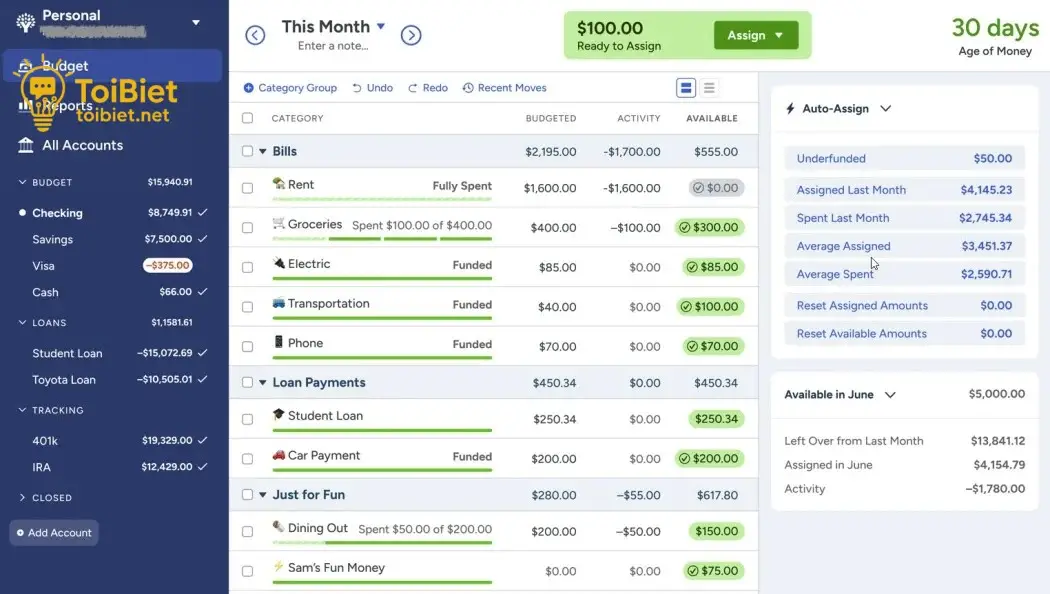This screenshot has height=594, width=1050.
Task: Click Reset Assigned Amounts
Action: (x=904, y=305)
